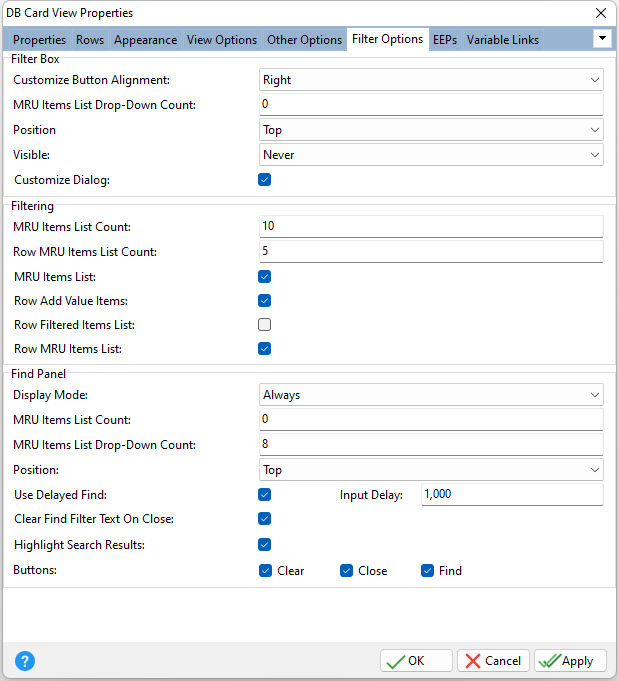Expand the Visible drop-down set to Never

tap(431, 155)
